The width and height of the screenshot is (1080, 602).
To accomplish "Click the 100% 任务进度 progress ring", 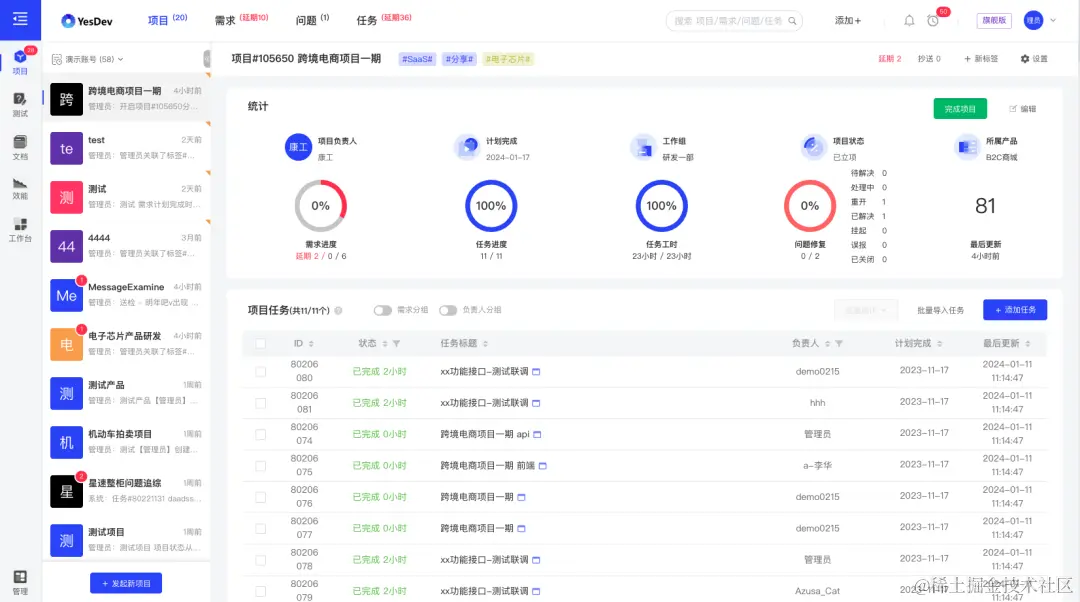I will pos(493,206).
